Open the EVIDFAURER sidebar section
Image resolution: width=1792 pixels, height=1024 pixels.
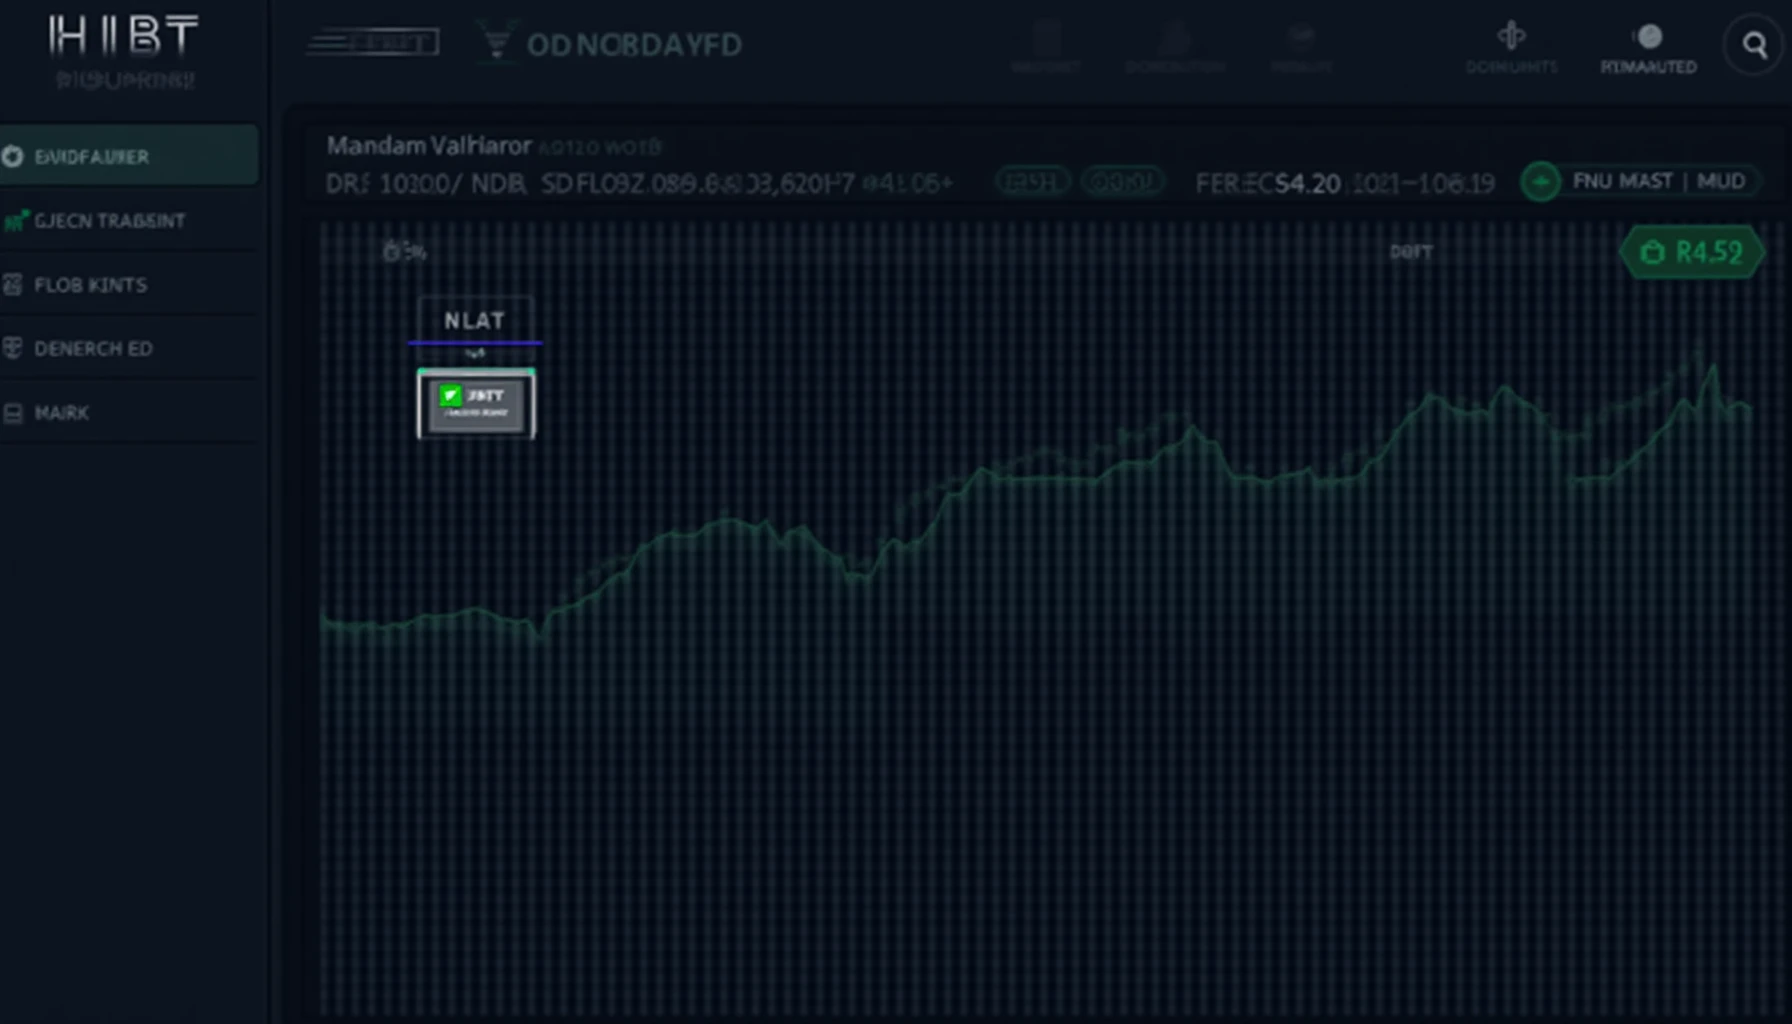(x=129, y=156)
